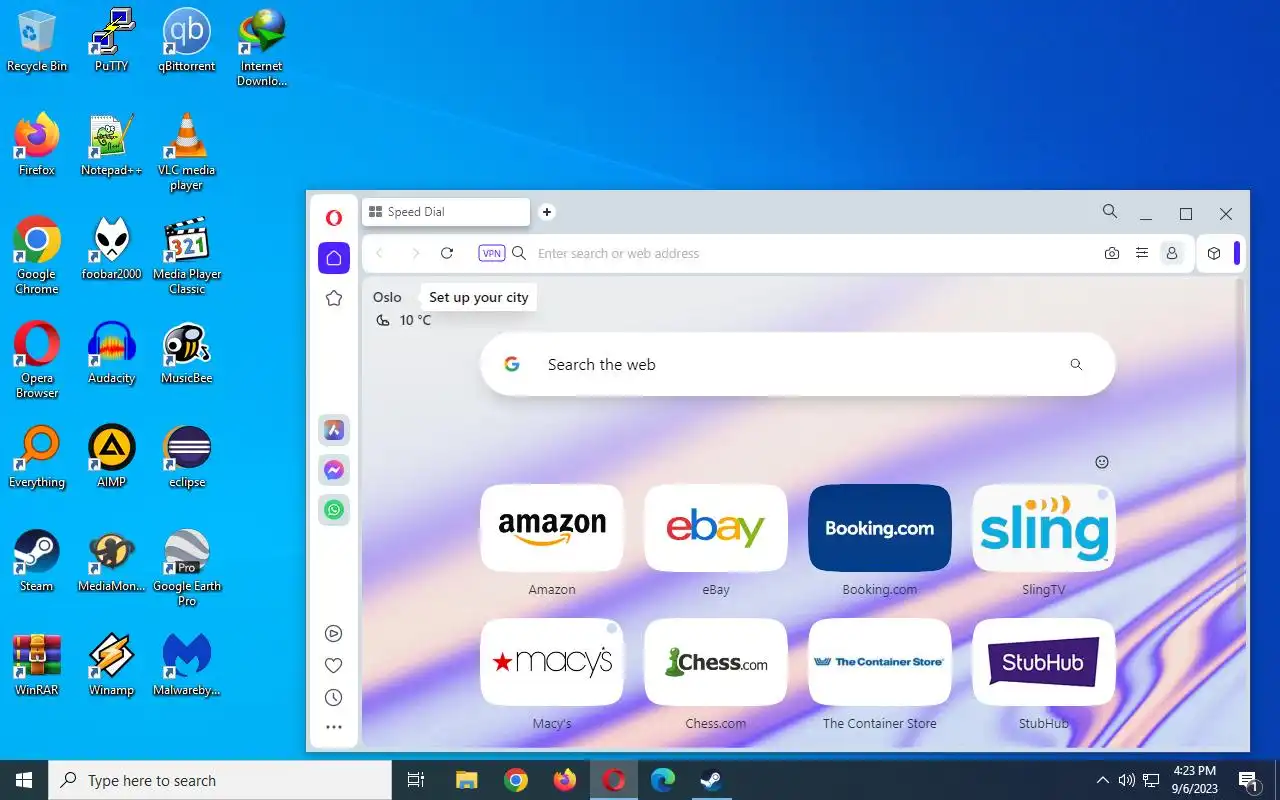This screenshot has height=800, width=1280.
Task: Open the notification center icon
Action: [x=1248, y=780]
